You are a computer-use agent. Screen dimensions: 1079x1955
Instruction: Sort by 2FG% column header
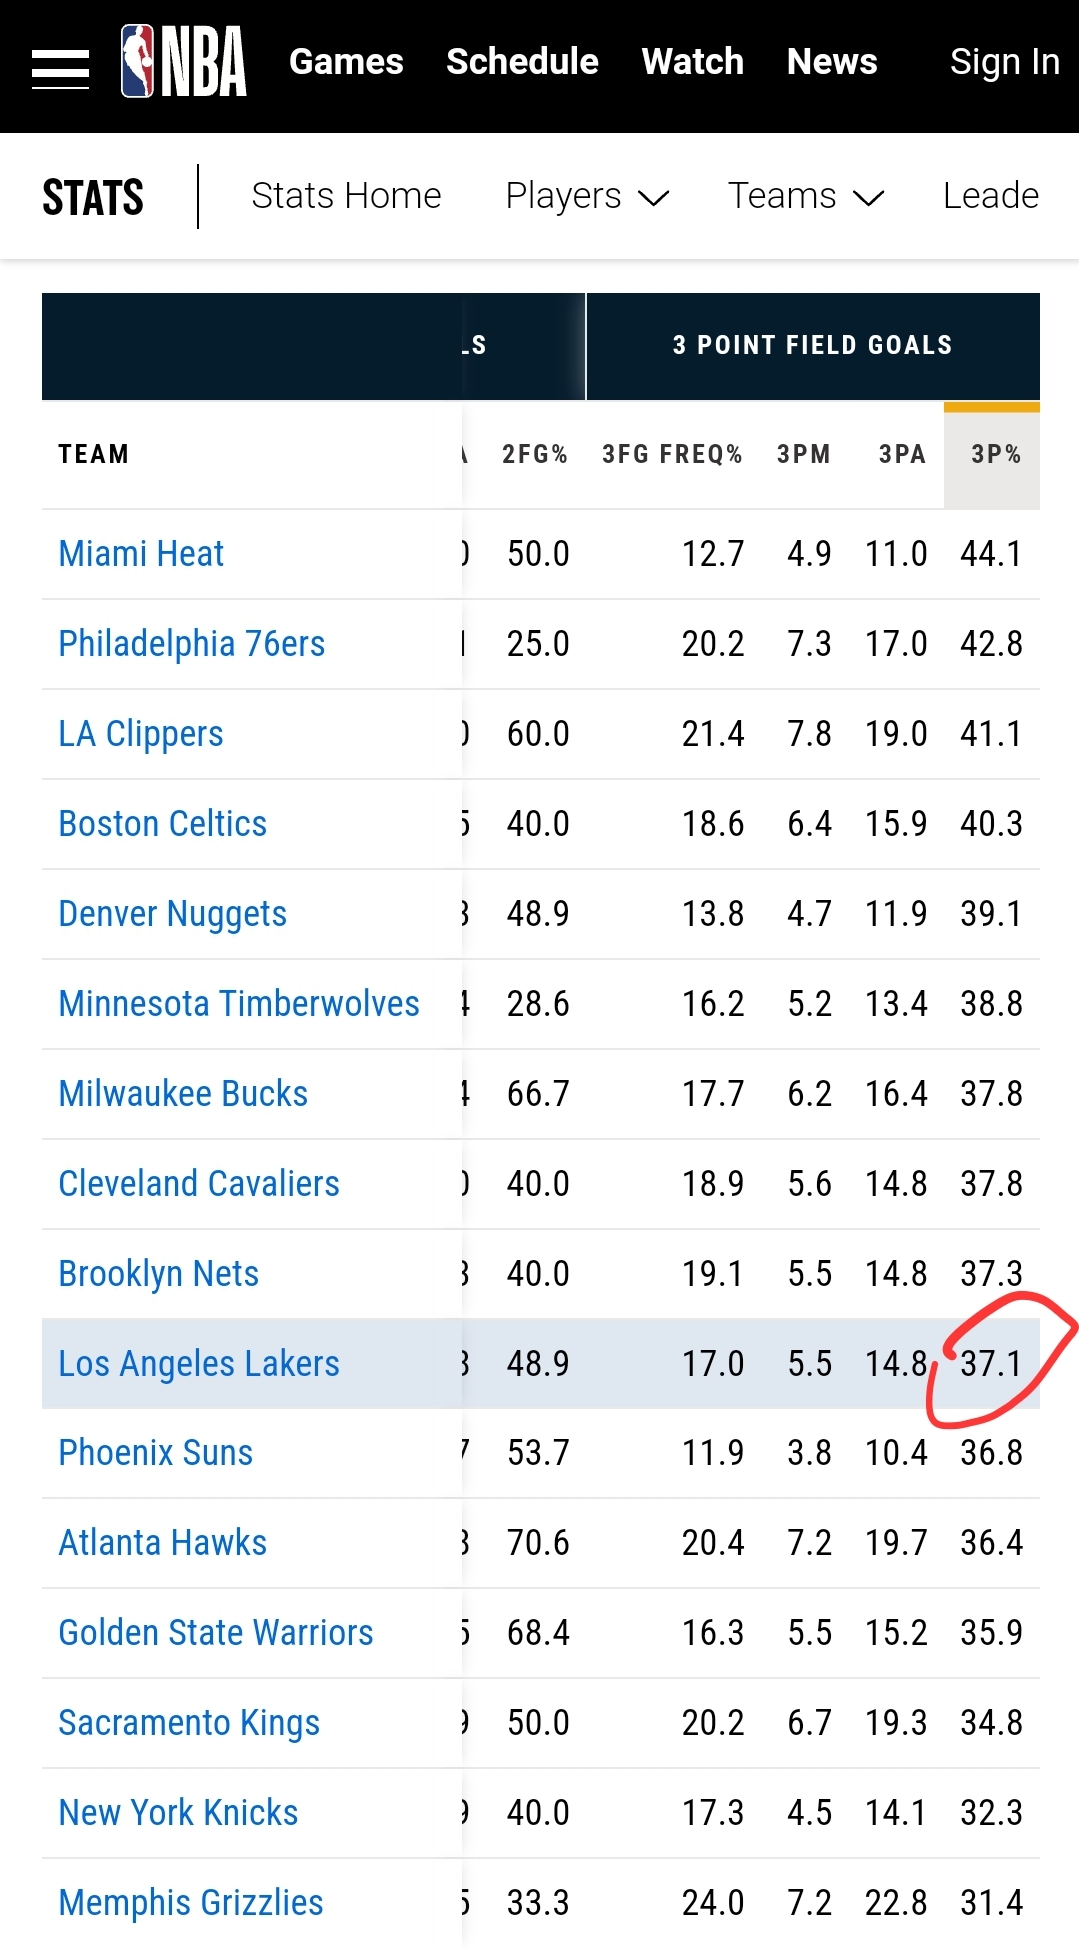point(535,455)
